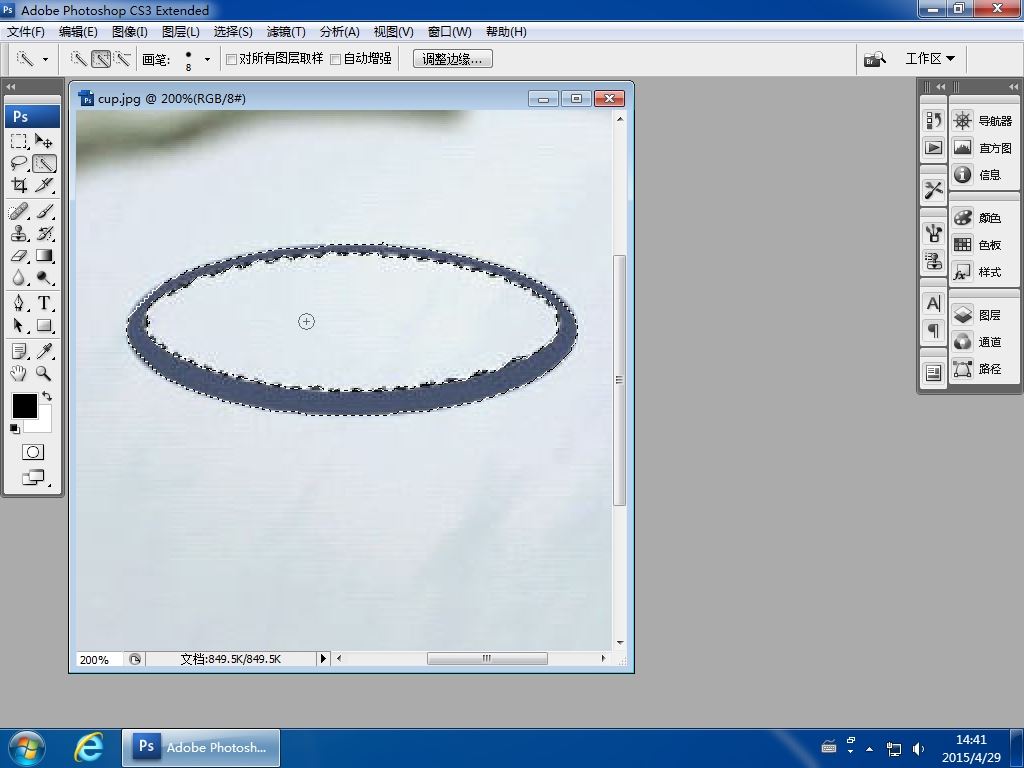Click the white background color swatch
Image resolution: width=1024 pixels, height=768 pixels.
tap(43, 423)
